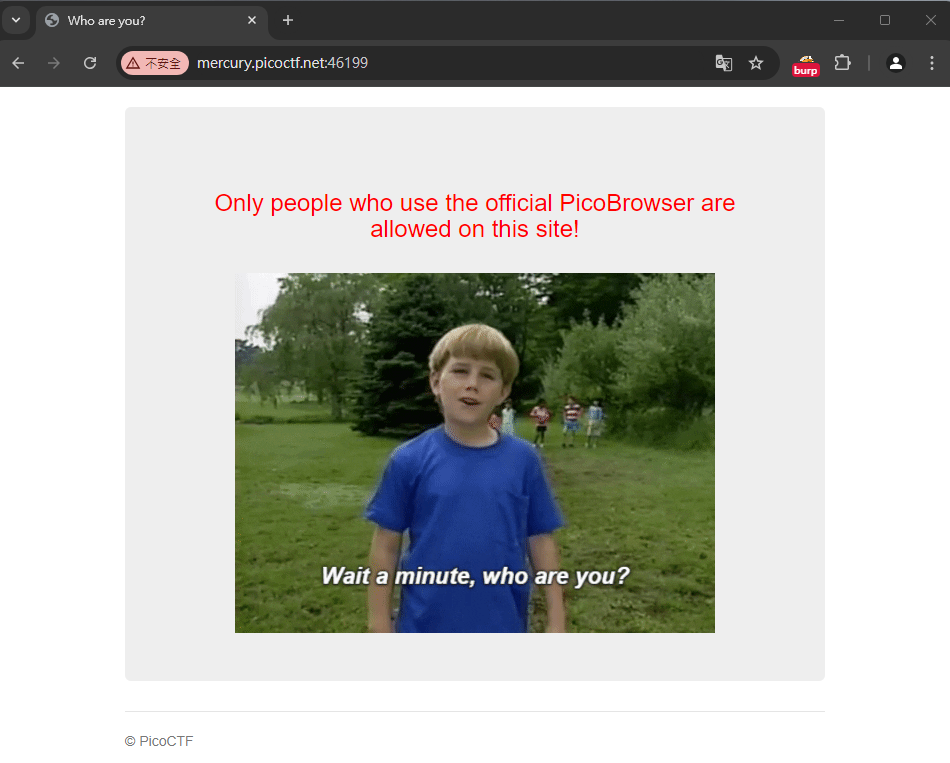
Task: Open the user profile icon
Action: pyautogui.click(x=895, y=63)
